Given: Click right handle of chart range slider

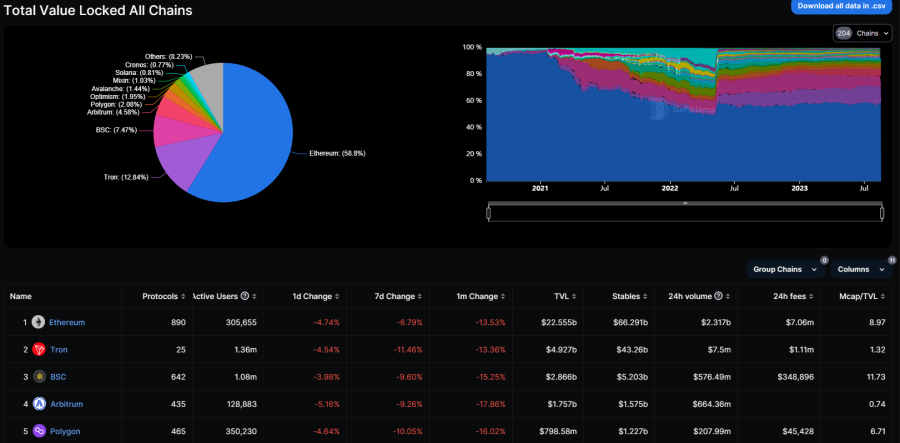Looking at the screenshot, I should coord(882,213).
